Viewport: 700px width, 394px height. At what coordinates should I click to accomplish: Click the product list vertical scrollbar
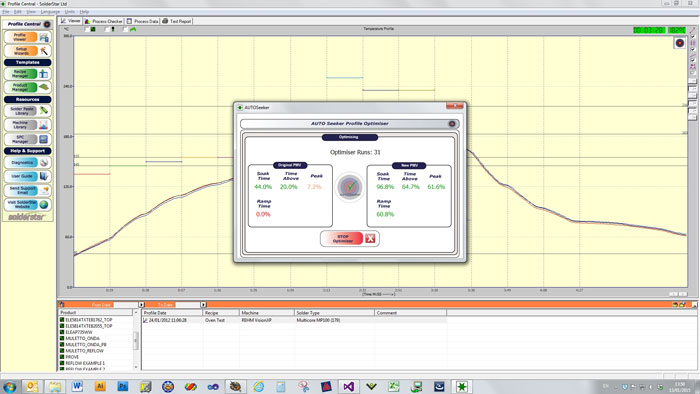pyautogui.click(x=136, y=340)
